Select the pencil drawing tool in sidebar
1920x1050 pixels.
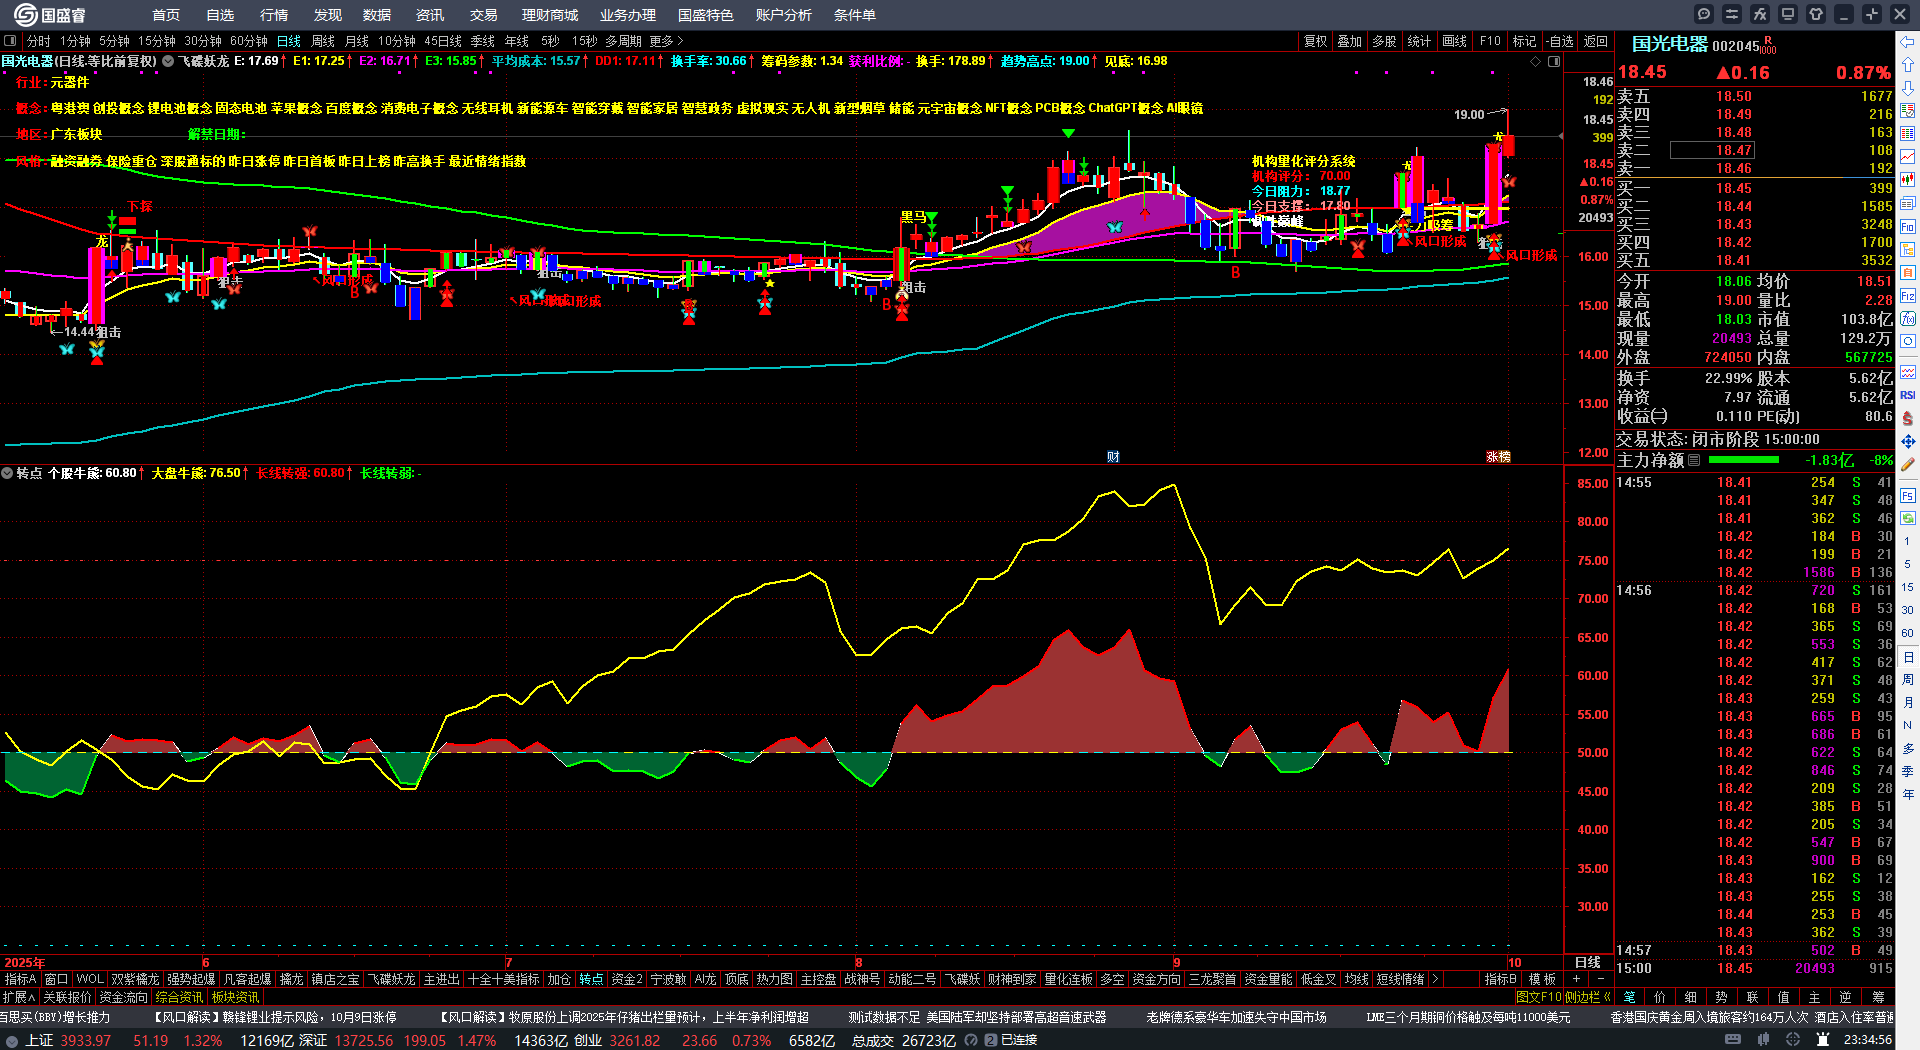tap(1908, 464)
